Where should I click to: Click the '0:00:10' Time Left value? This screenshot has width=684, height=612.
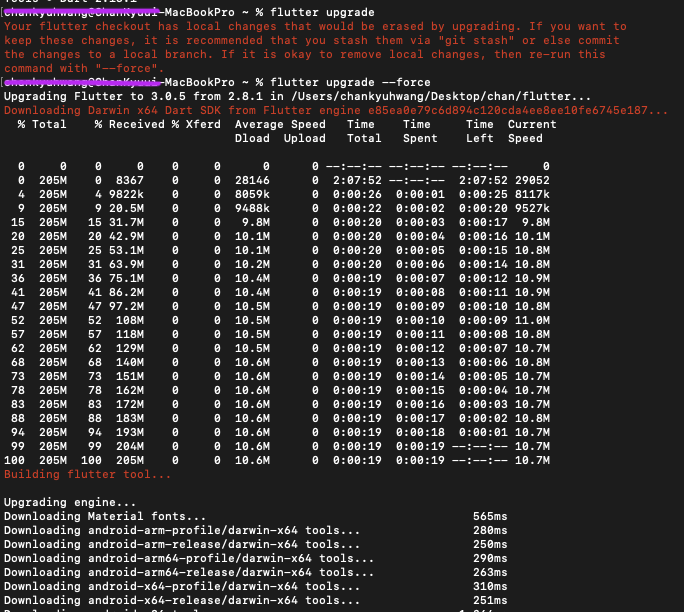[483, 306]
